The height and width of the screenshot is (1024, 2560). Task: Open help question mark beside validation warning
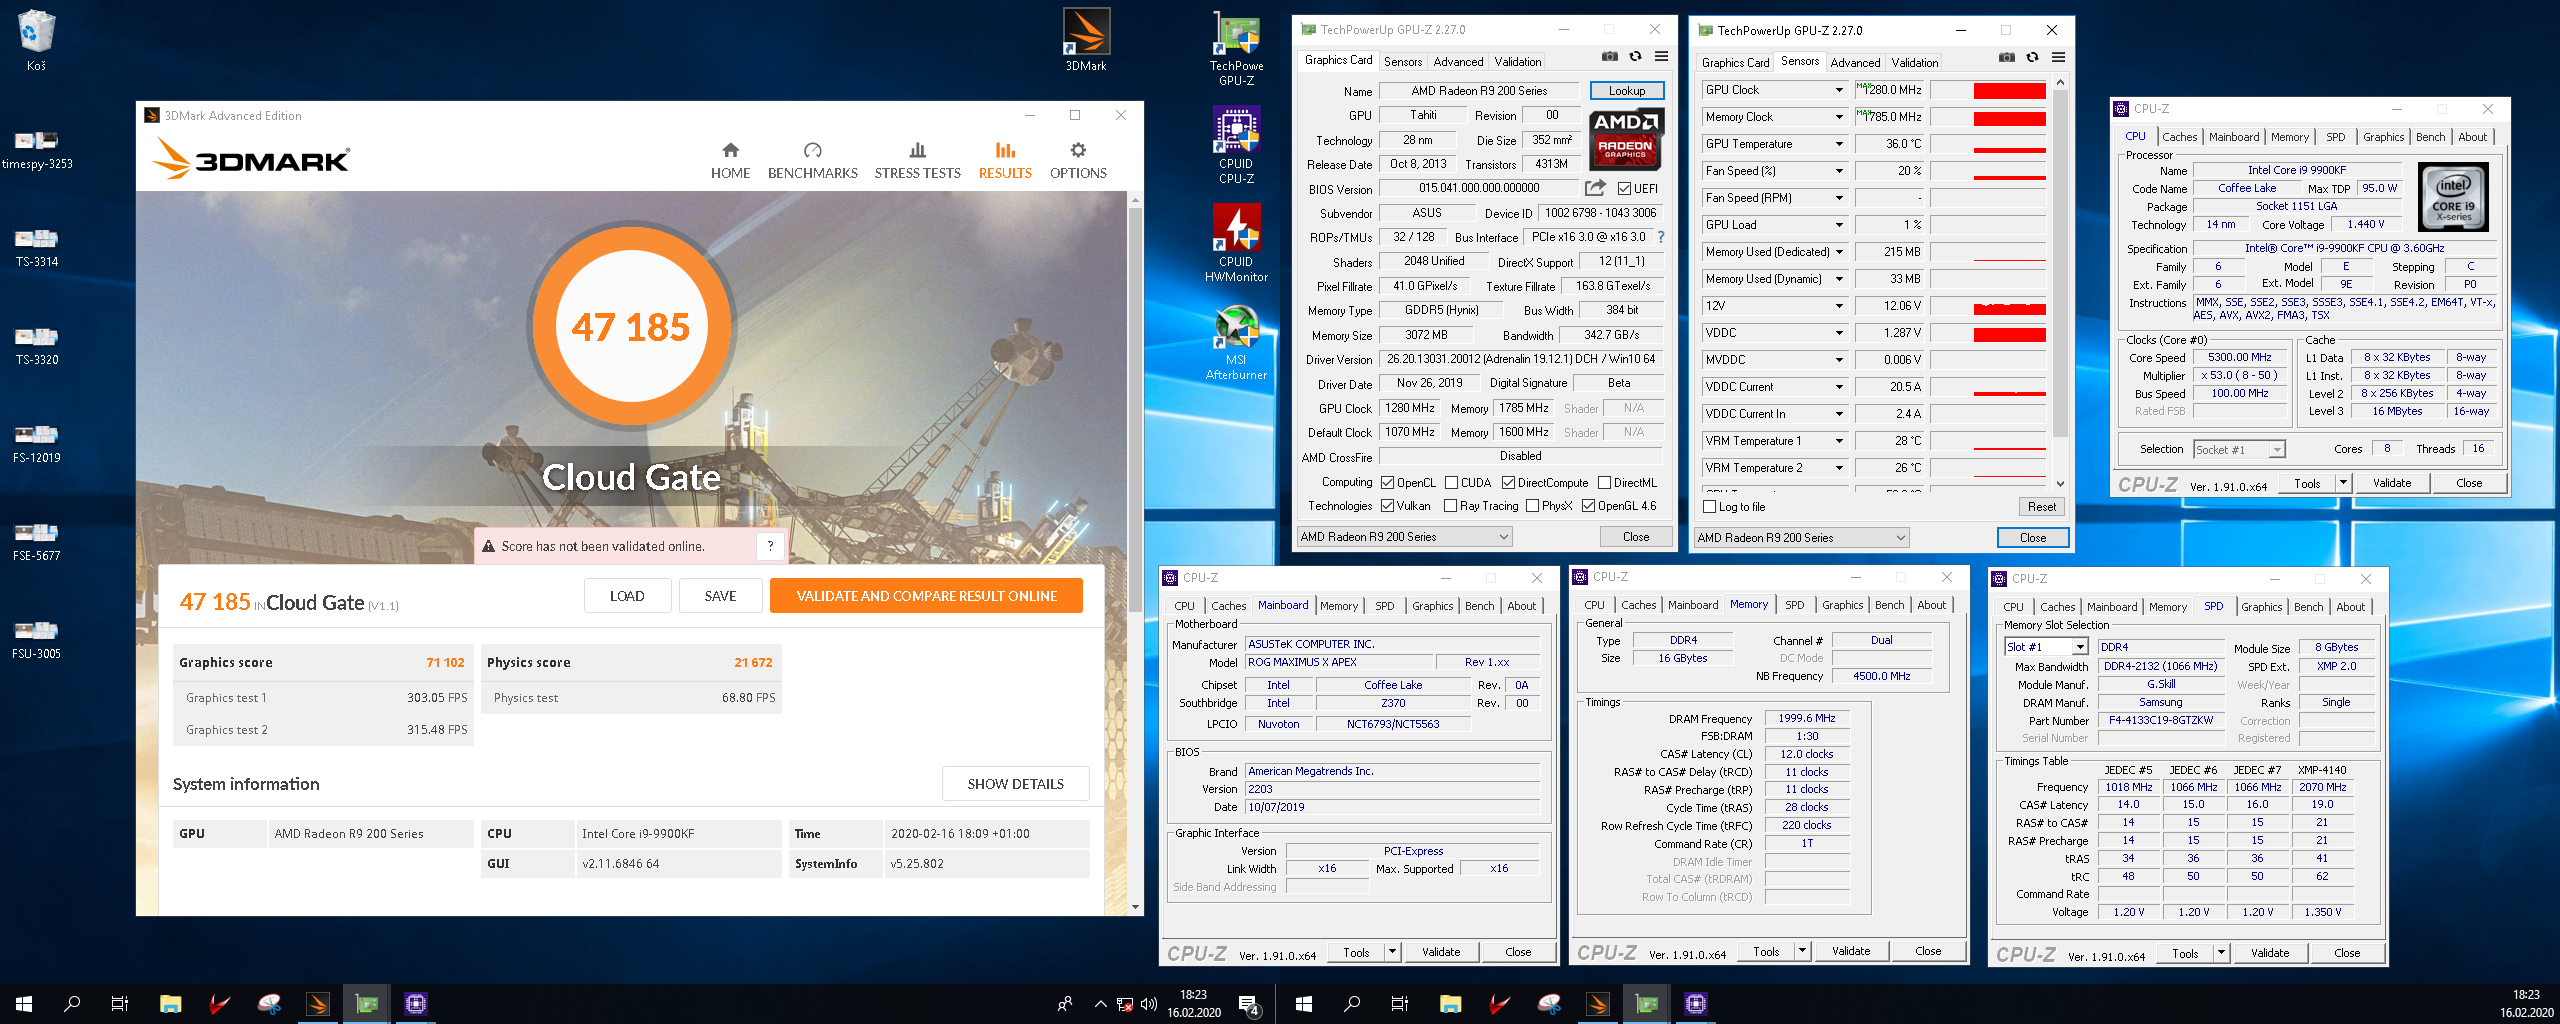[x=770, y=546]
